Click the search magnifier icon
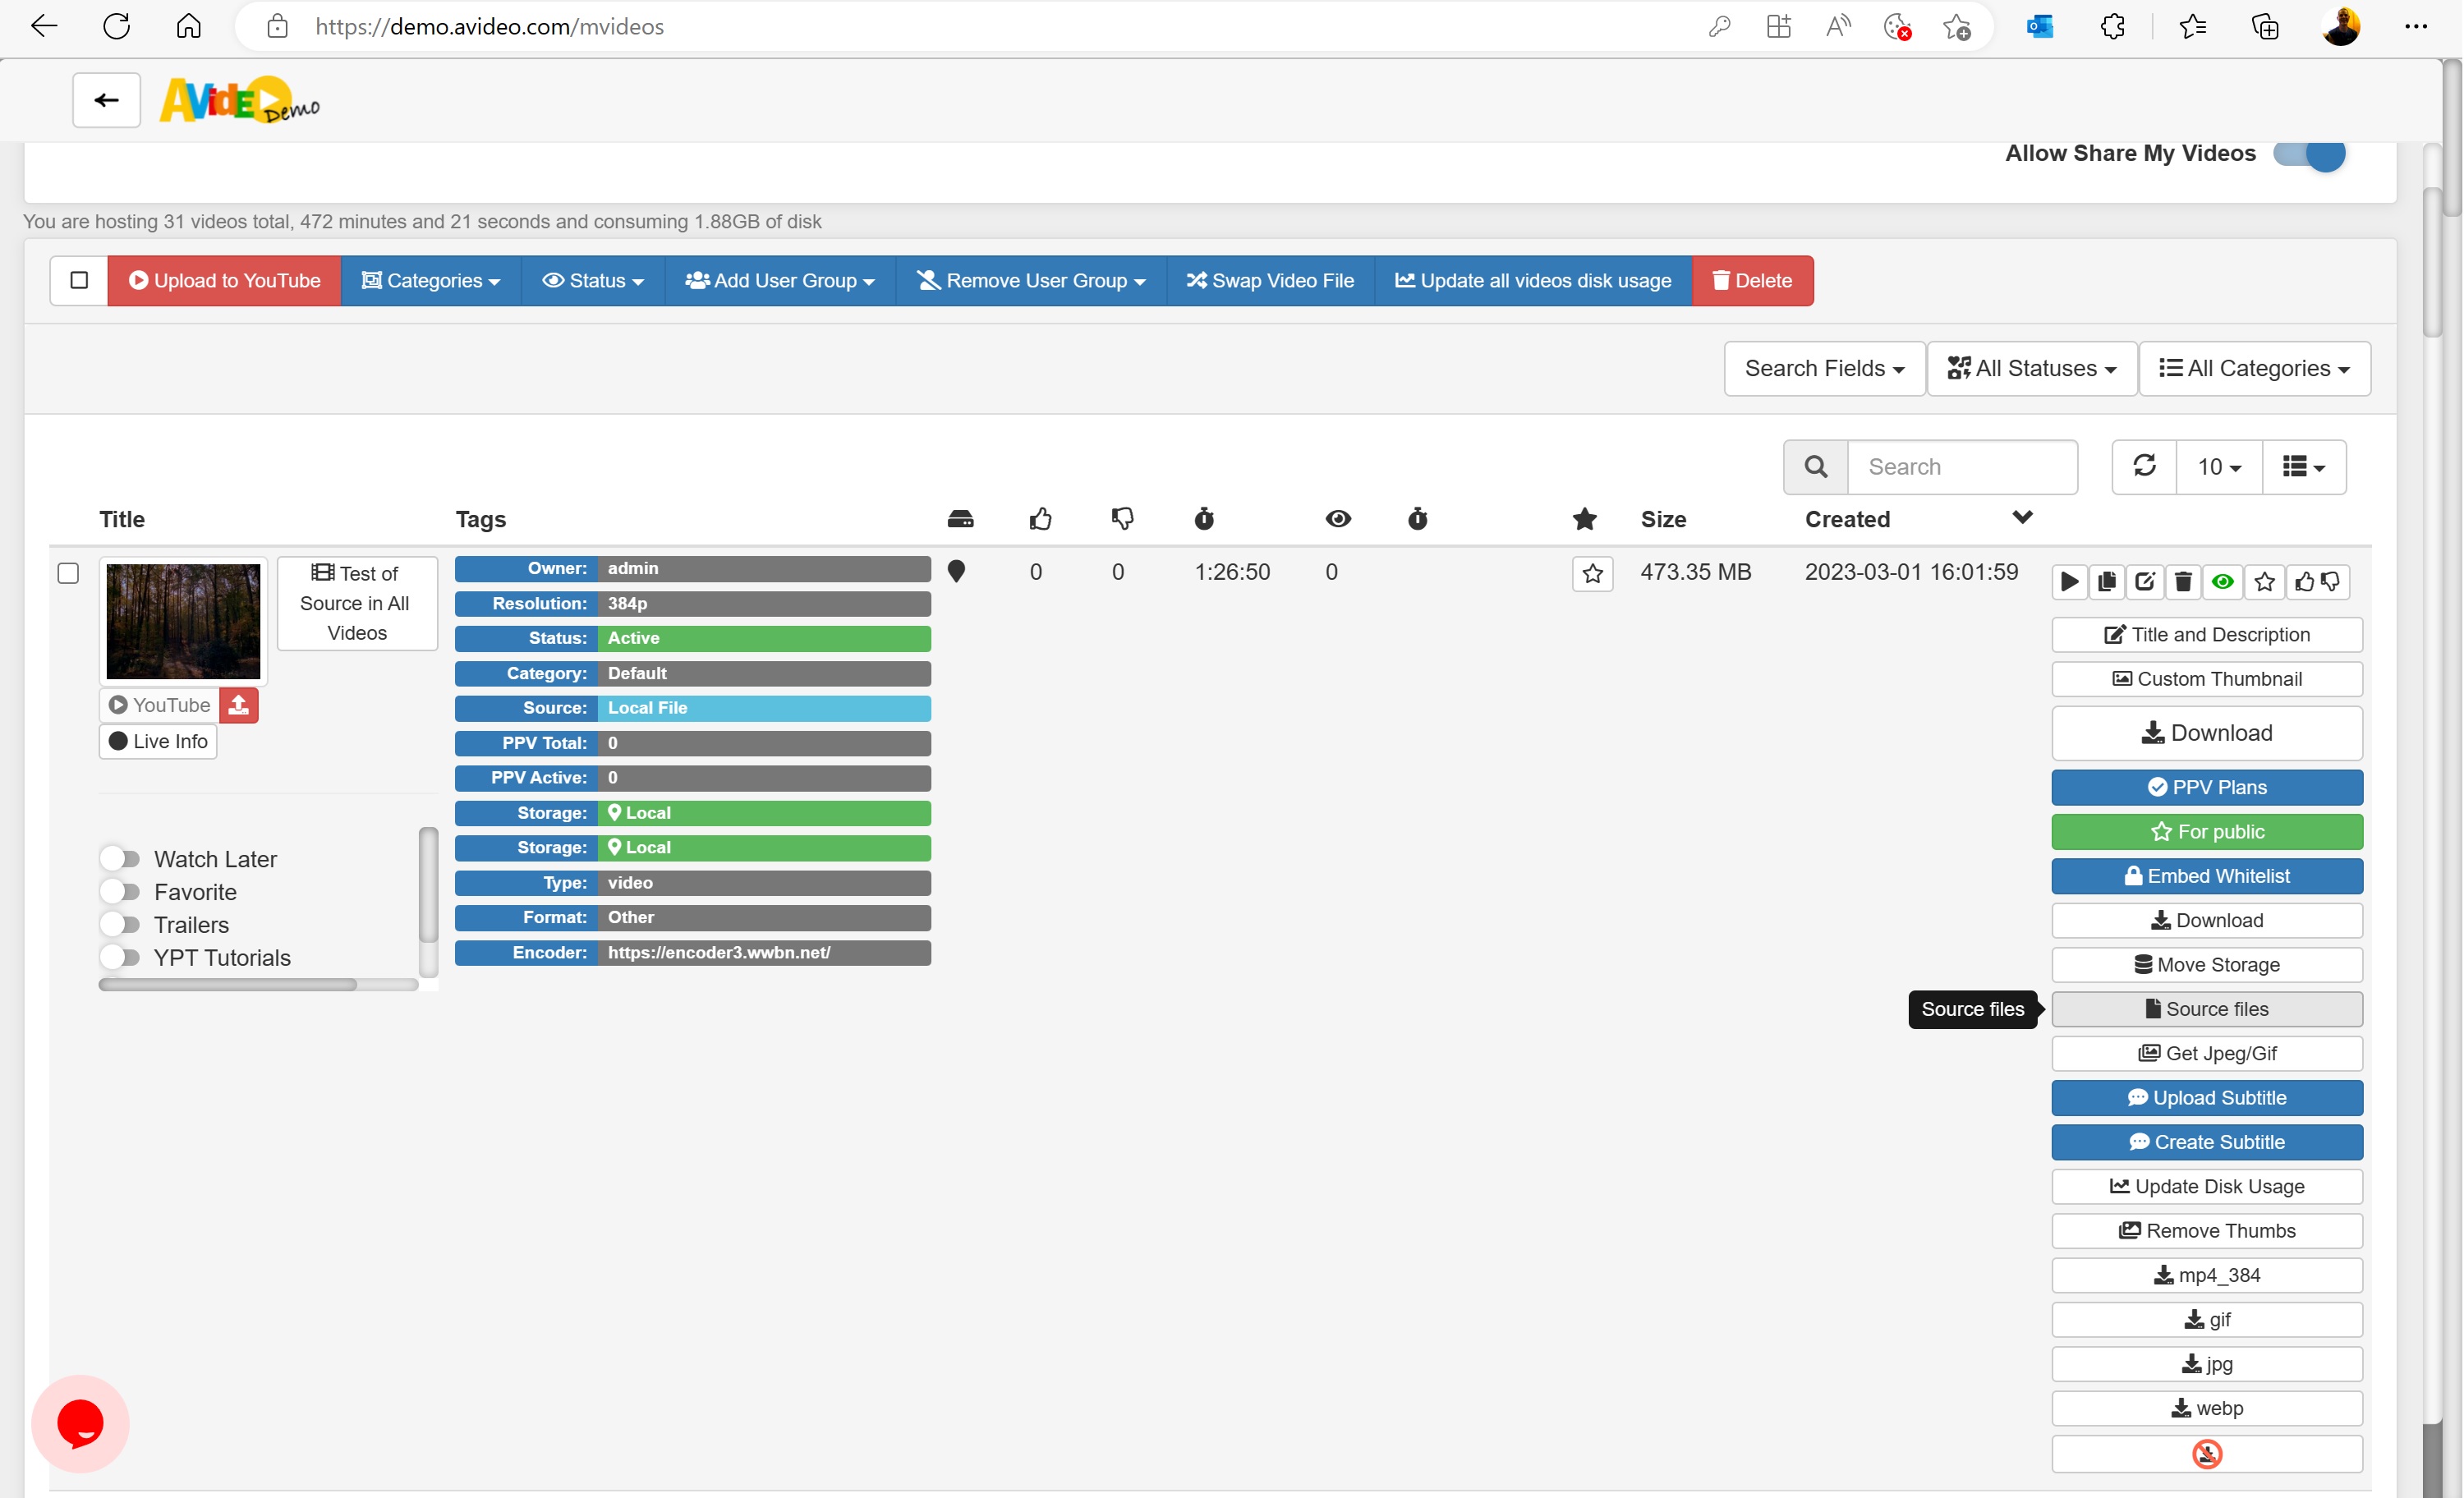This screenshot has width=2464, height=1498. (x=1816, y=466)
